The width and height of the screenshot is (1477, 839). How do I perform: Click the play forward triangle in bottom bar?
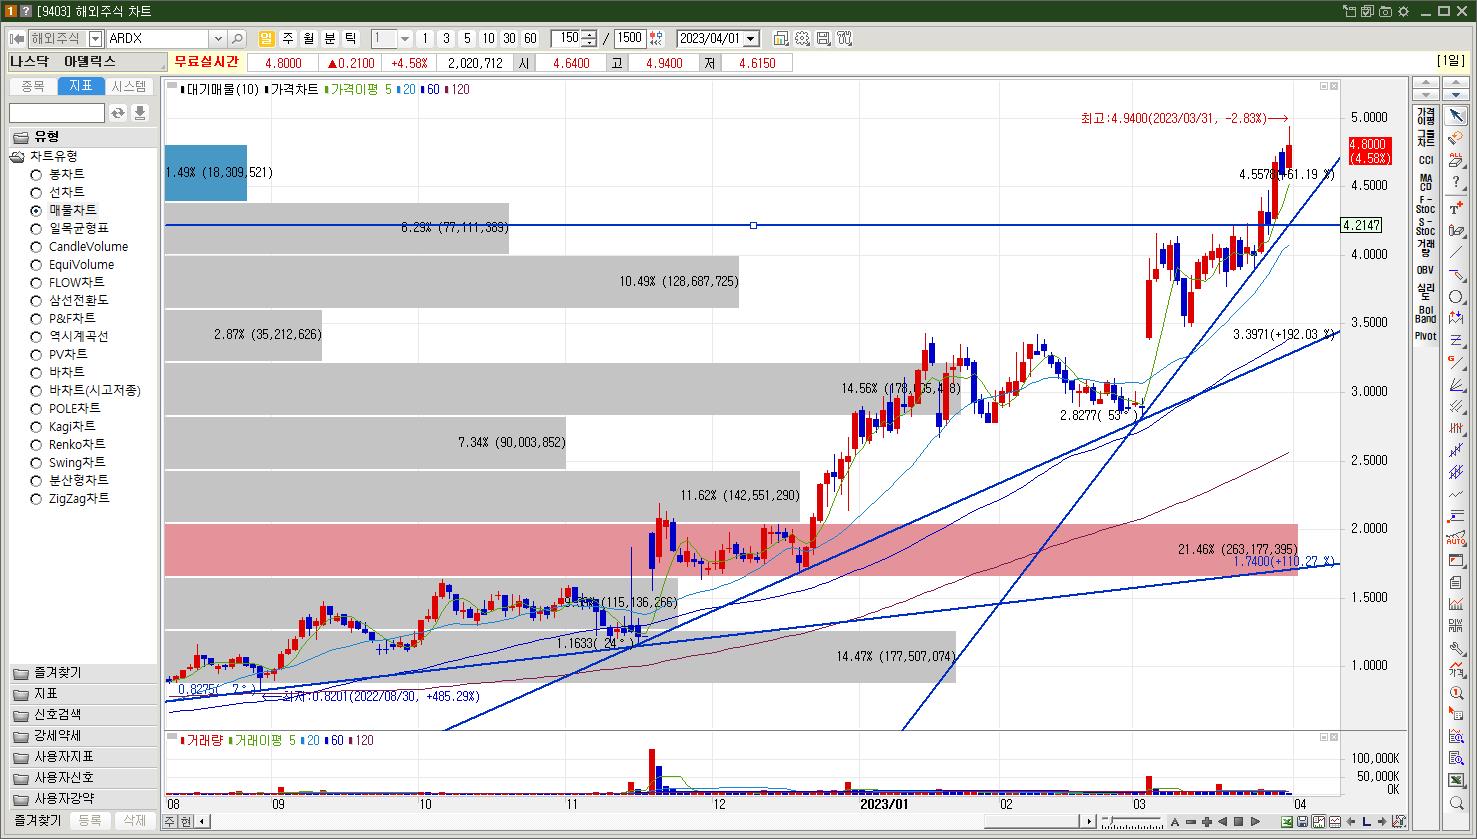click(x=1255, y=822)
